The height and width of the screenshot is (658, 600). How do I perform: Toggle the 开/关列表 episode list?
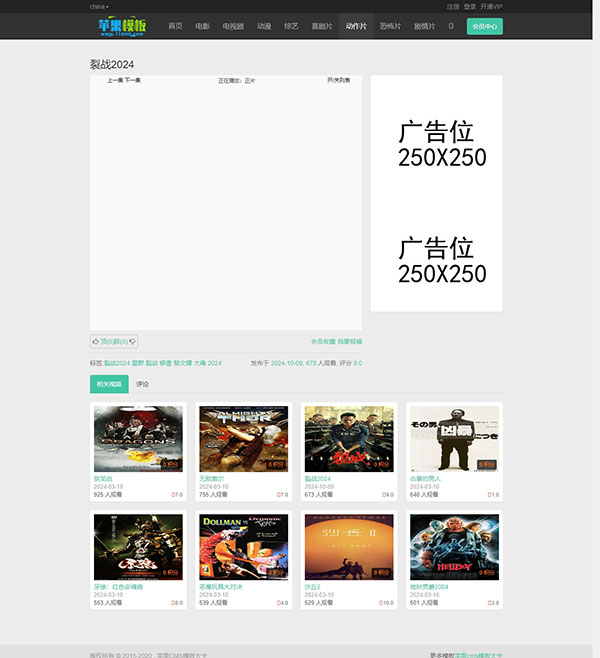(x=338, y=80)
